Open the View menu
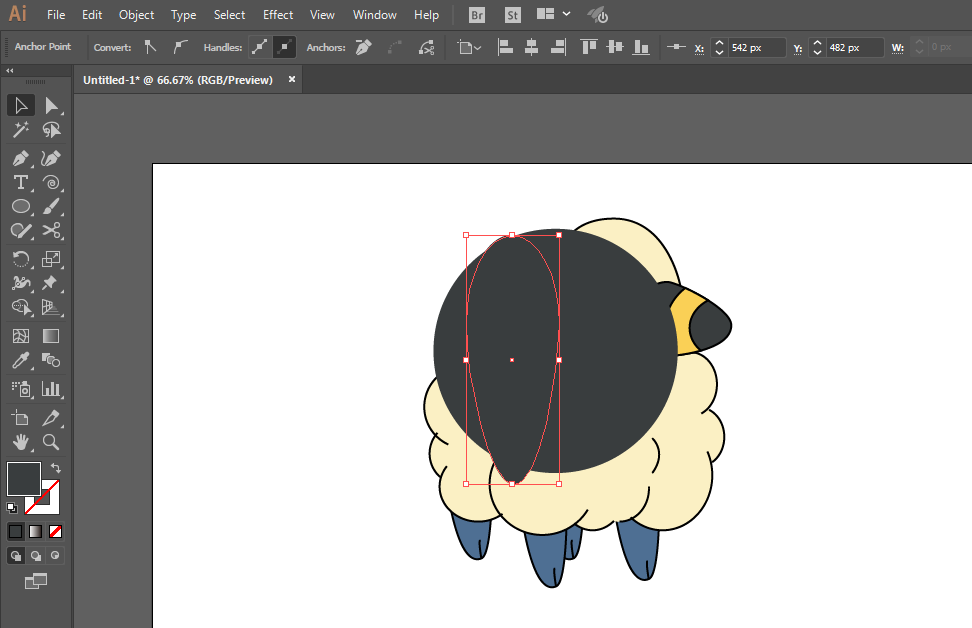The height and width of the screenshot is (628, 972). [x=322, y=15]
